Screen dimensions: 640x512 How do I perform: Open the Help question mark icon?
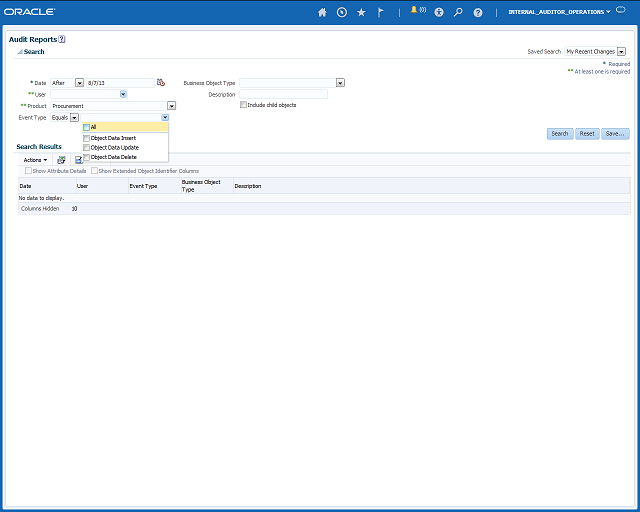(478, 13)
